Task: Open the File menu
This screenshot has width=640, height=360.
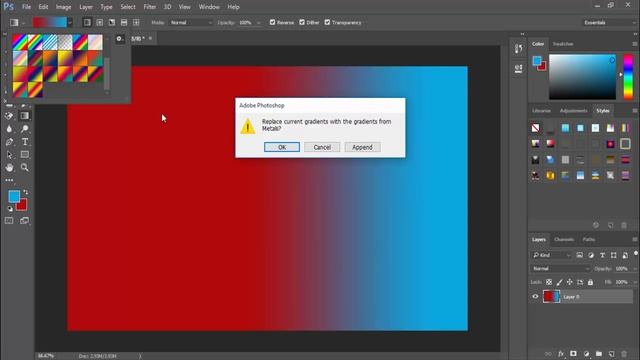Action: pyautogui.click(x=26, y=7)
